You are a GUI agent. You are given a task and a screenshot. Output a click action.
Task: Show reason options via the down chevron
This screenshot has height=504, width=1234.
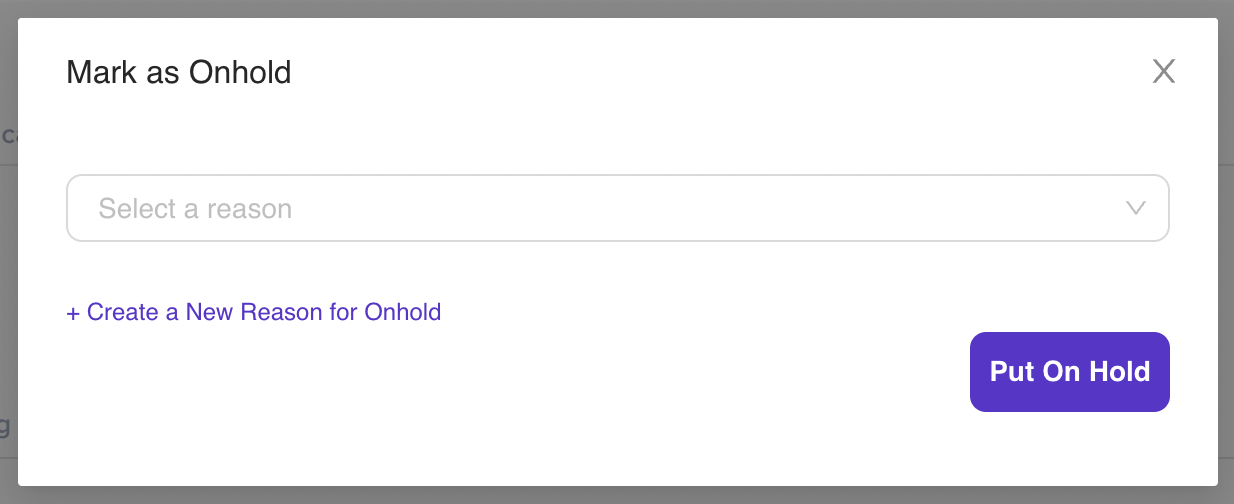coord(1135,208)
